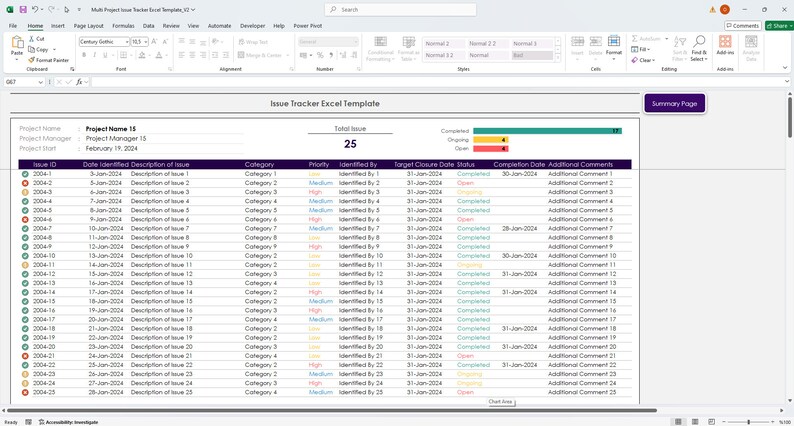Click the Undo arrow icon
The image size is (794, 426).
(35, 10)
